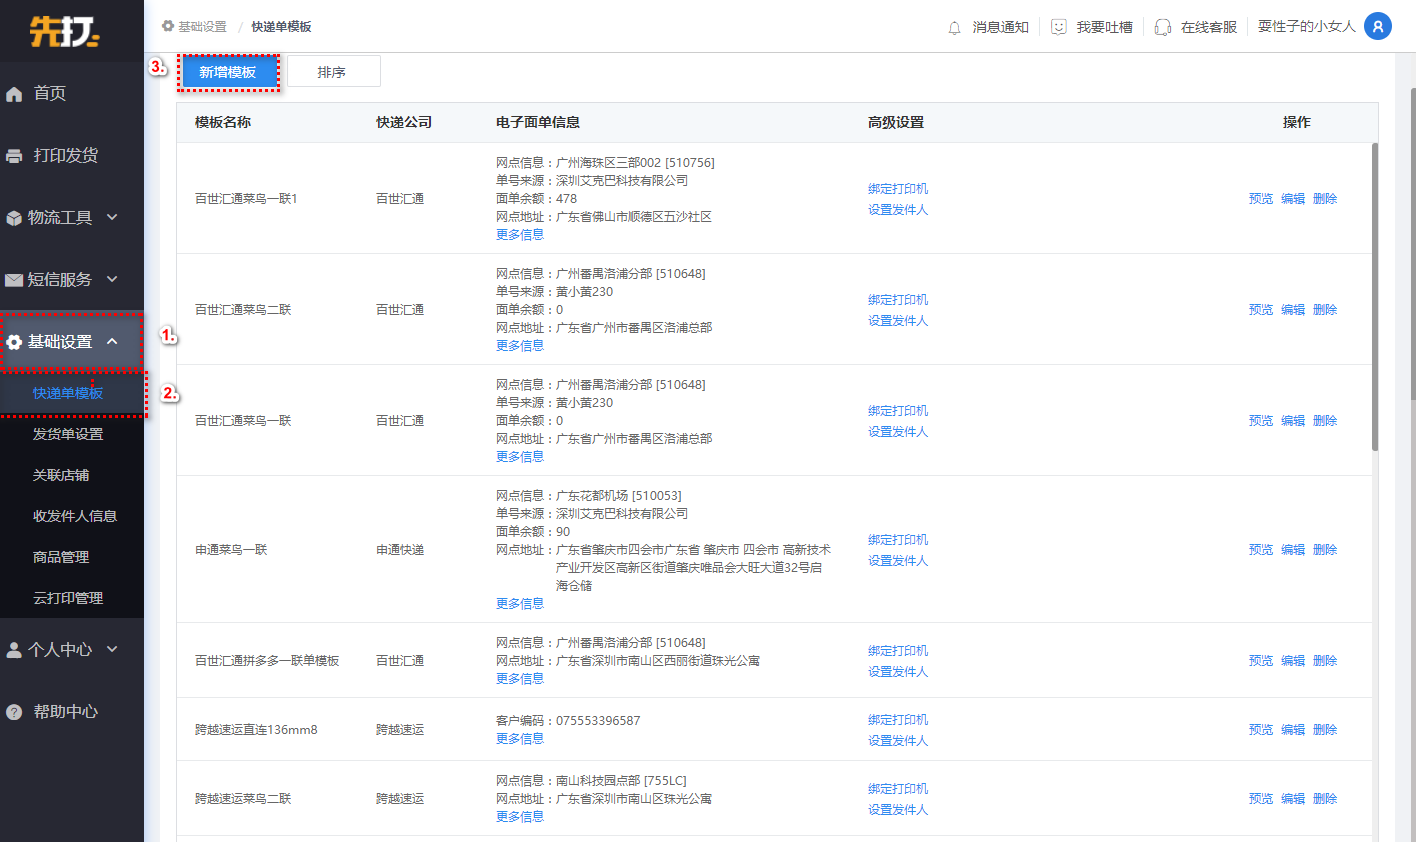Preview the 百世汇通菜鸟一联1 template
Image resolution: width=1416 pixels, height=842 pixels.
coord(1261,198)
